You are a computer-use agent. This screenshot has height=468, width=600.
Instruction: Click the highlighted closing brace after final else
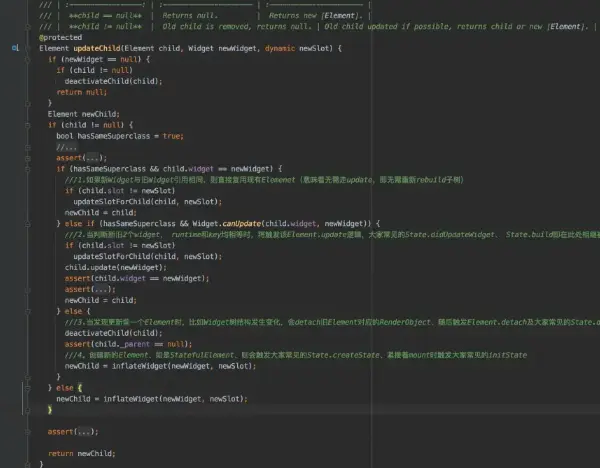click(50, 410)
